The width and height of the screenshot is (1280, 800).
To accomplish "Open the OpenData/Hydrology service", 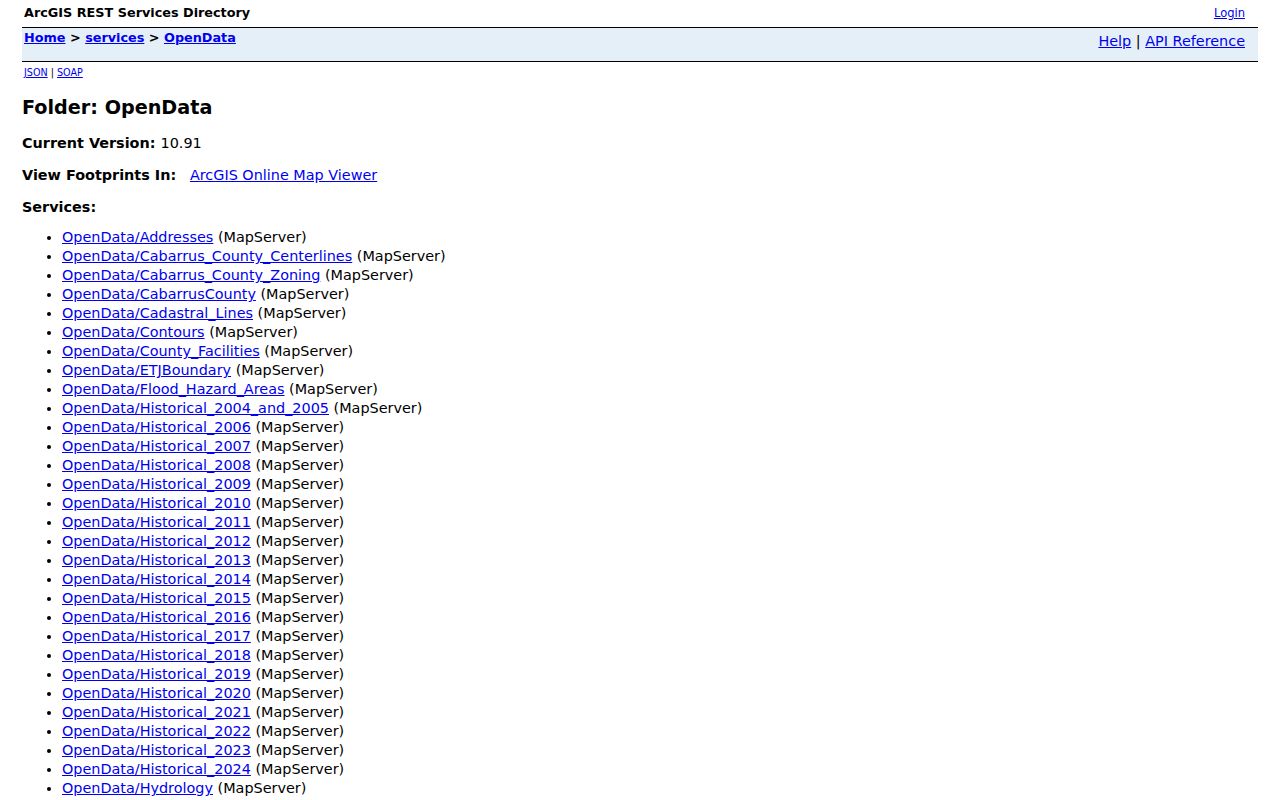I will (x=137, y=788).
